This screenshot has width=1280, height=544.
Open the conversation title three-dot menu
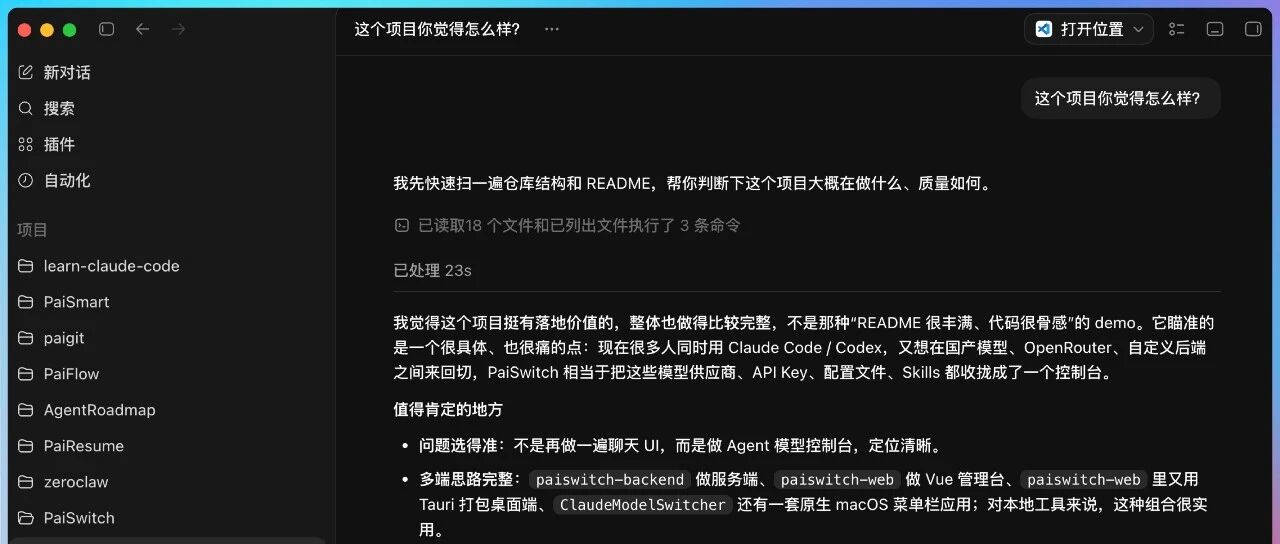pyautogui.click(x=552, y=29)
